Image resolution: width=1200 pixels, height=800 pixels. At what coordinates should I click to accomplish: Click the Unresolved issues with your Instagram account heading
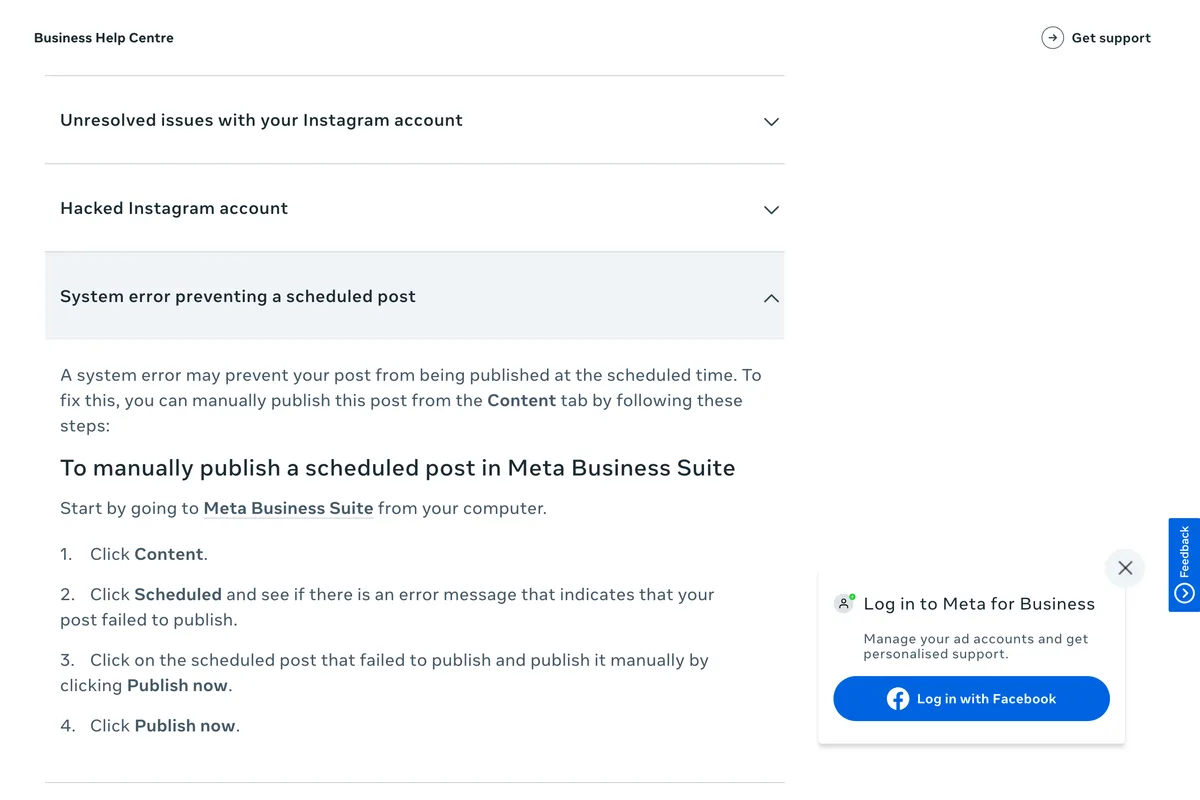261,120
